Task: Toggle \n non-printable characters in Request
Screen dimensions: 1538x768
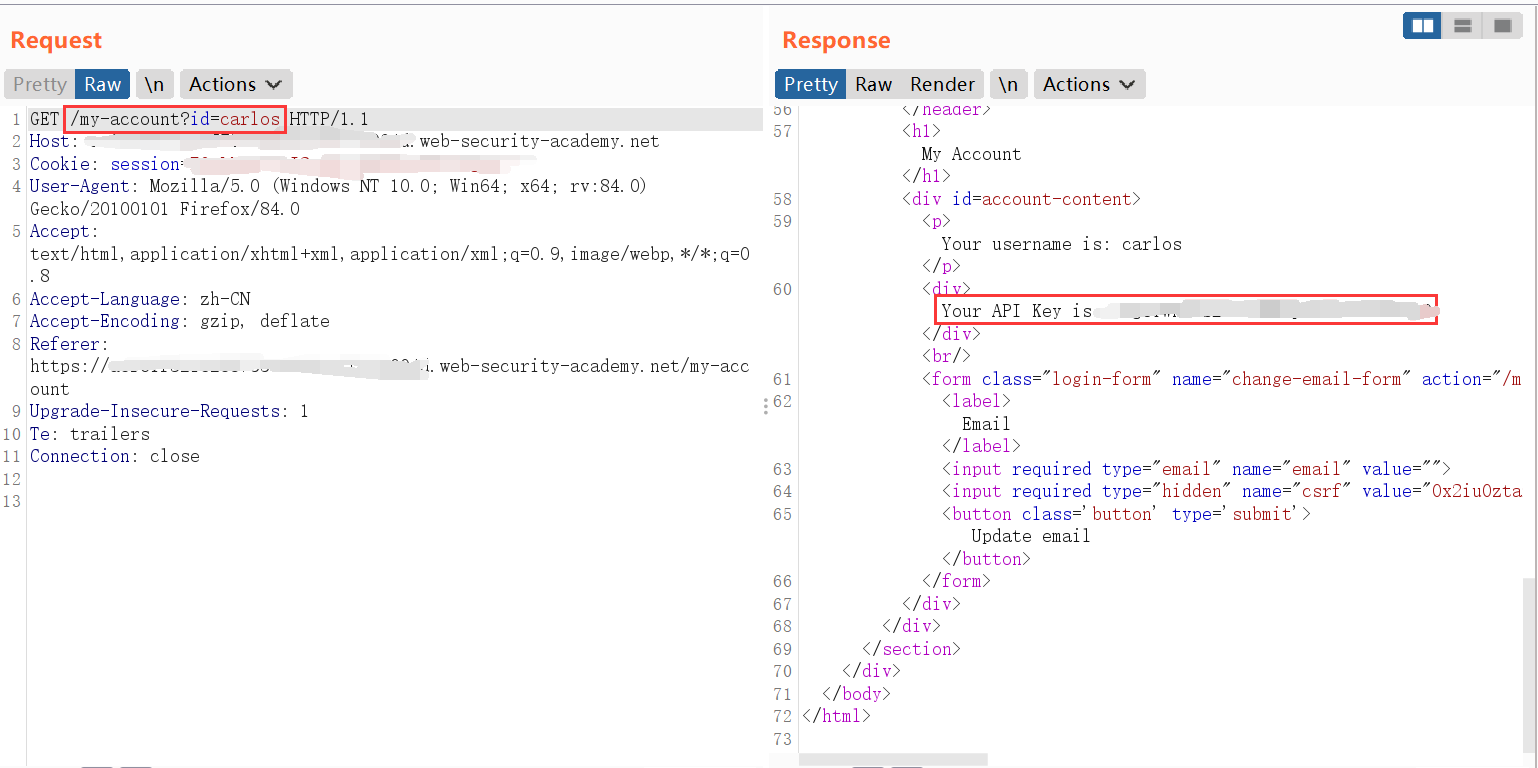Action: tap(154, 85)
